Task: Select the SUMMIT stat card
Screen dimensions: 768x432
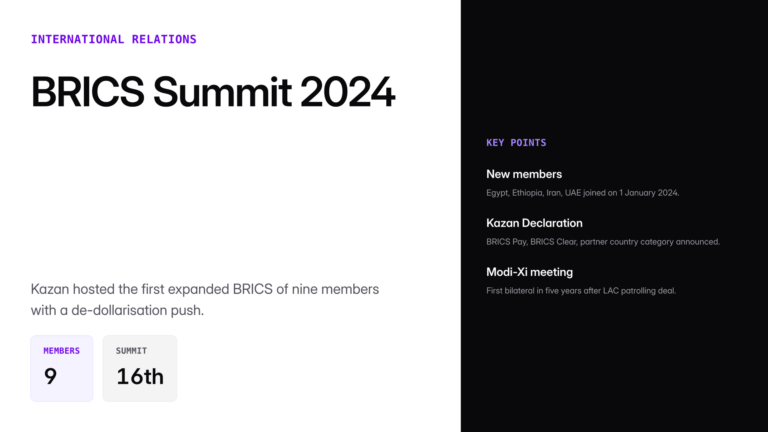Action: [139, 368]
